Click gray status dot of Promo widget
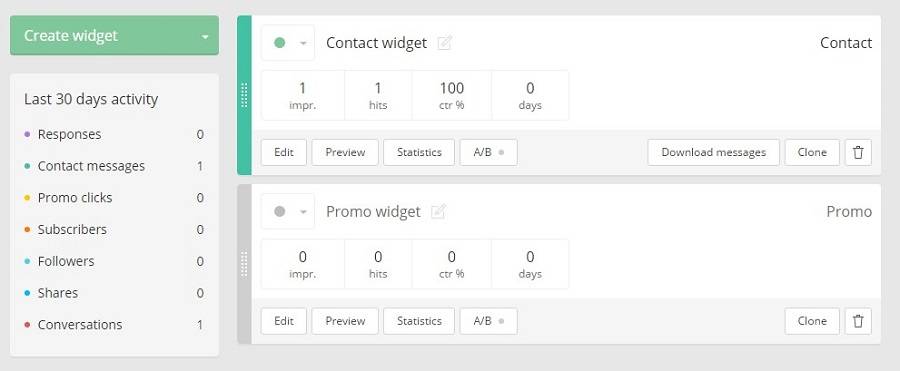The width and height of the screenshot is (900, 371). point(280,212)
